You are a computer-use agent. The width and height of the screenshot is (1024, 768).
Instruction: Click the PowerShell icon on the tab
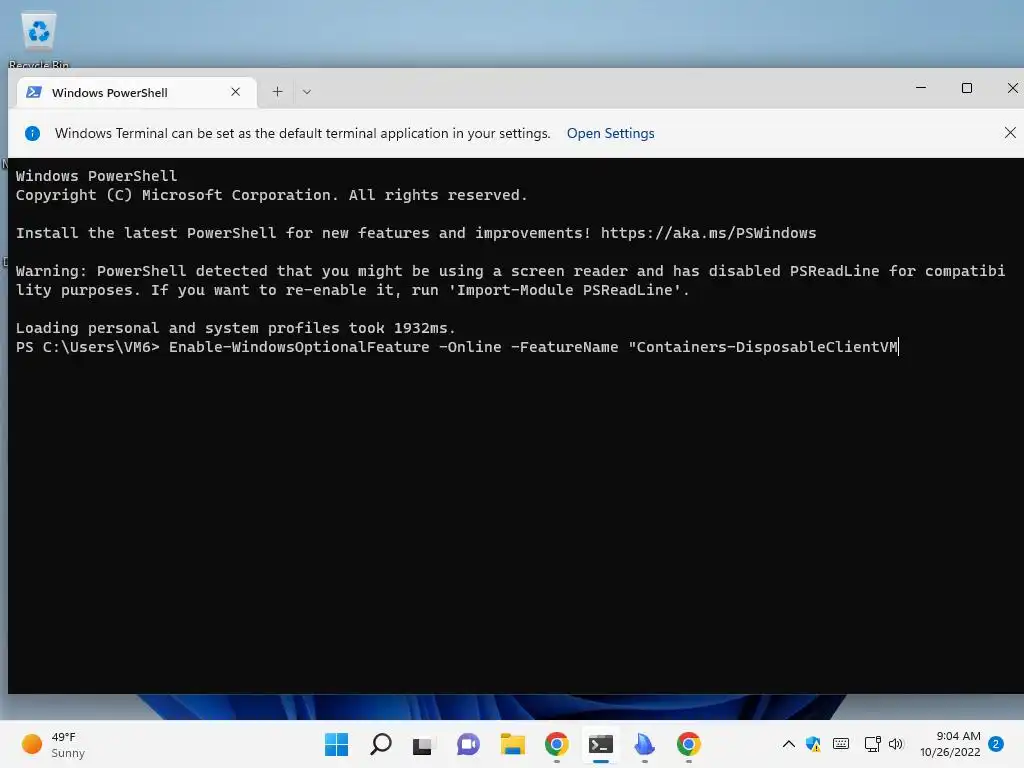coord(34,92)
